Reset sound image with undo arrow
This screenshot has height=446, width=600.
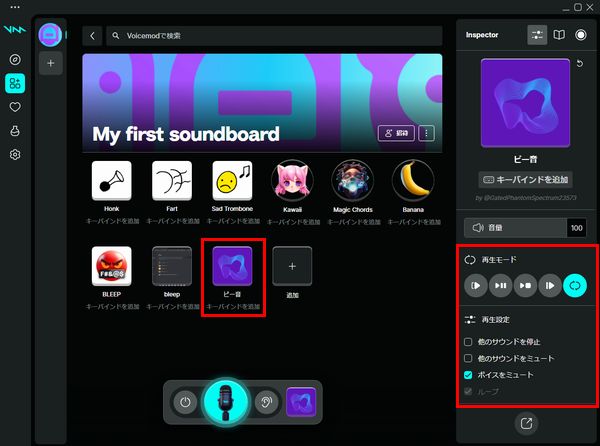click(x=580, y=63)
